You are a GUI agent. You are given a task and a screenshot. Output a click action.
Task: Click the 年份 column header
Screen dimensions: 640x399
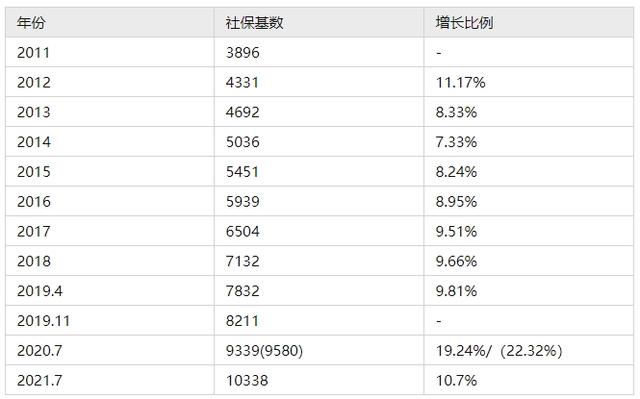coord(110,22)
